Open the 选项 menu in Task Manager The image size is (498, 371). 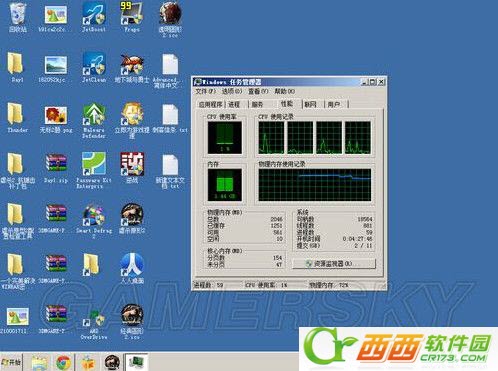(232, 91)
